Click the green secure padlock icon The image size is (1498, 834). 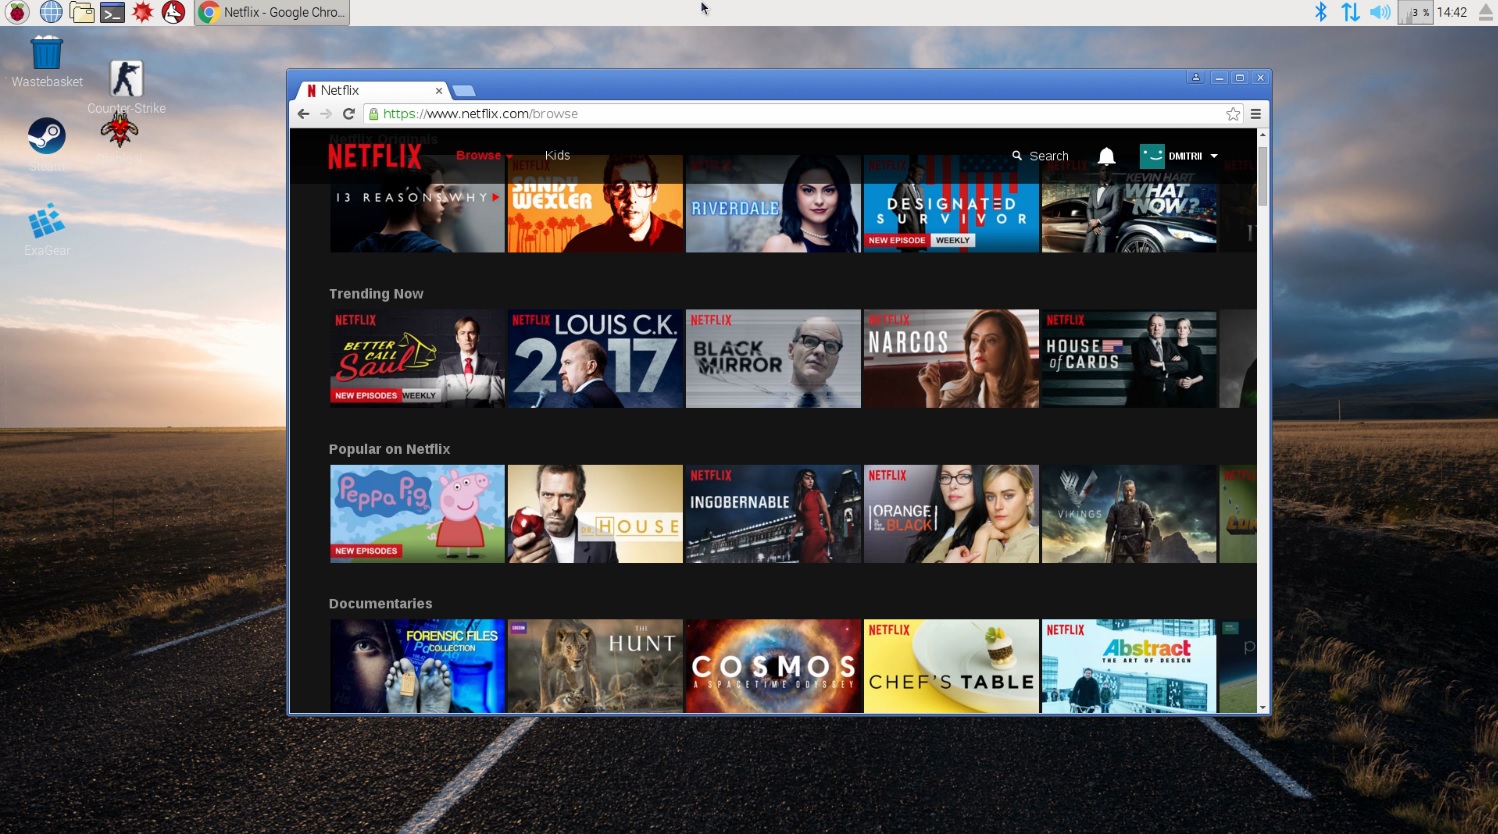(x=374, y=114)
